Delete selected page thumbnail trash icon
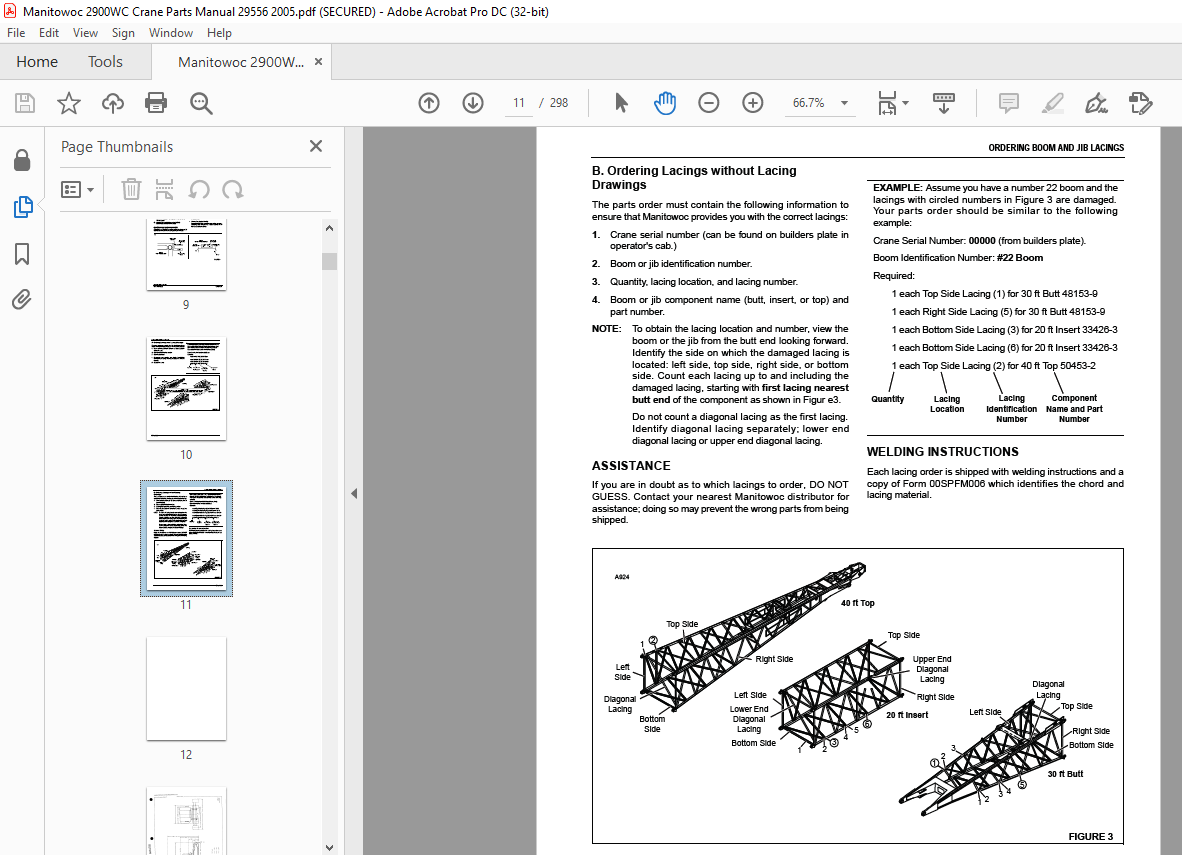The image size is (1182, 855). [131, 189]
